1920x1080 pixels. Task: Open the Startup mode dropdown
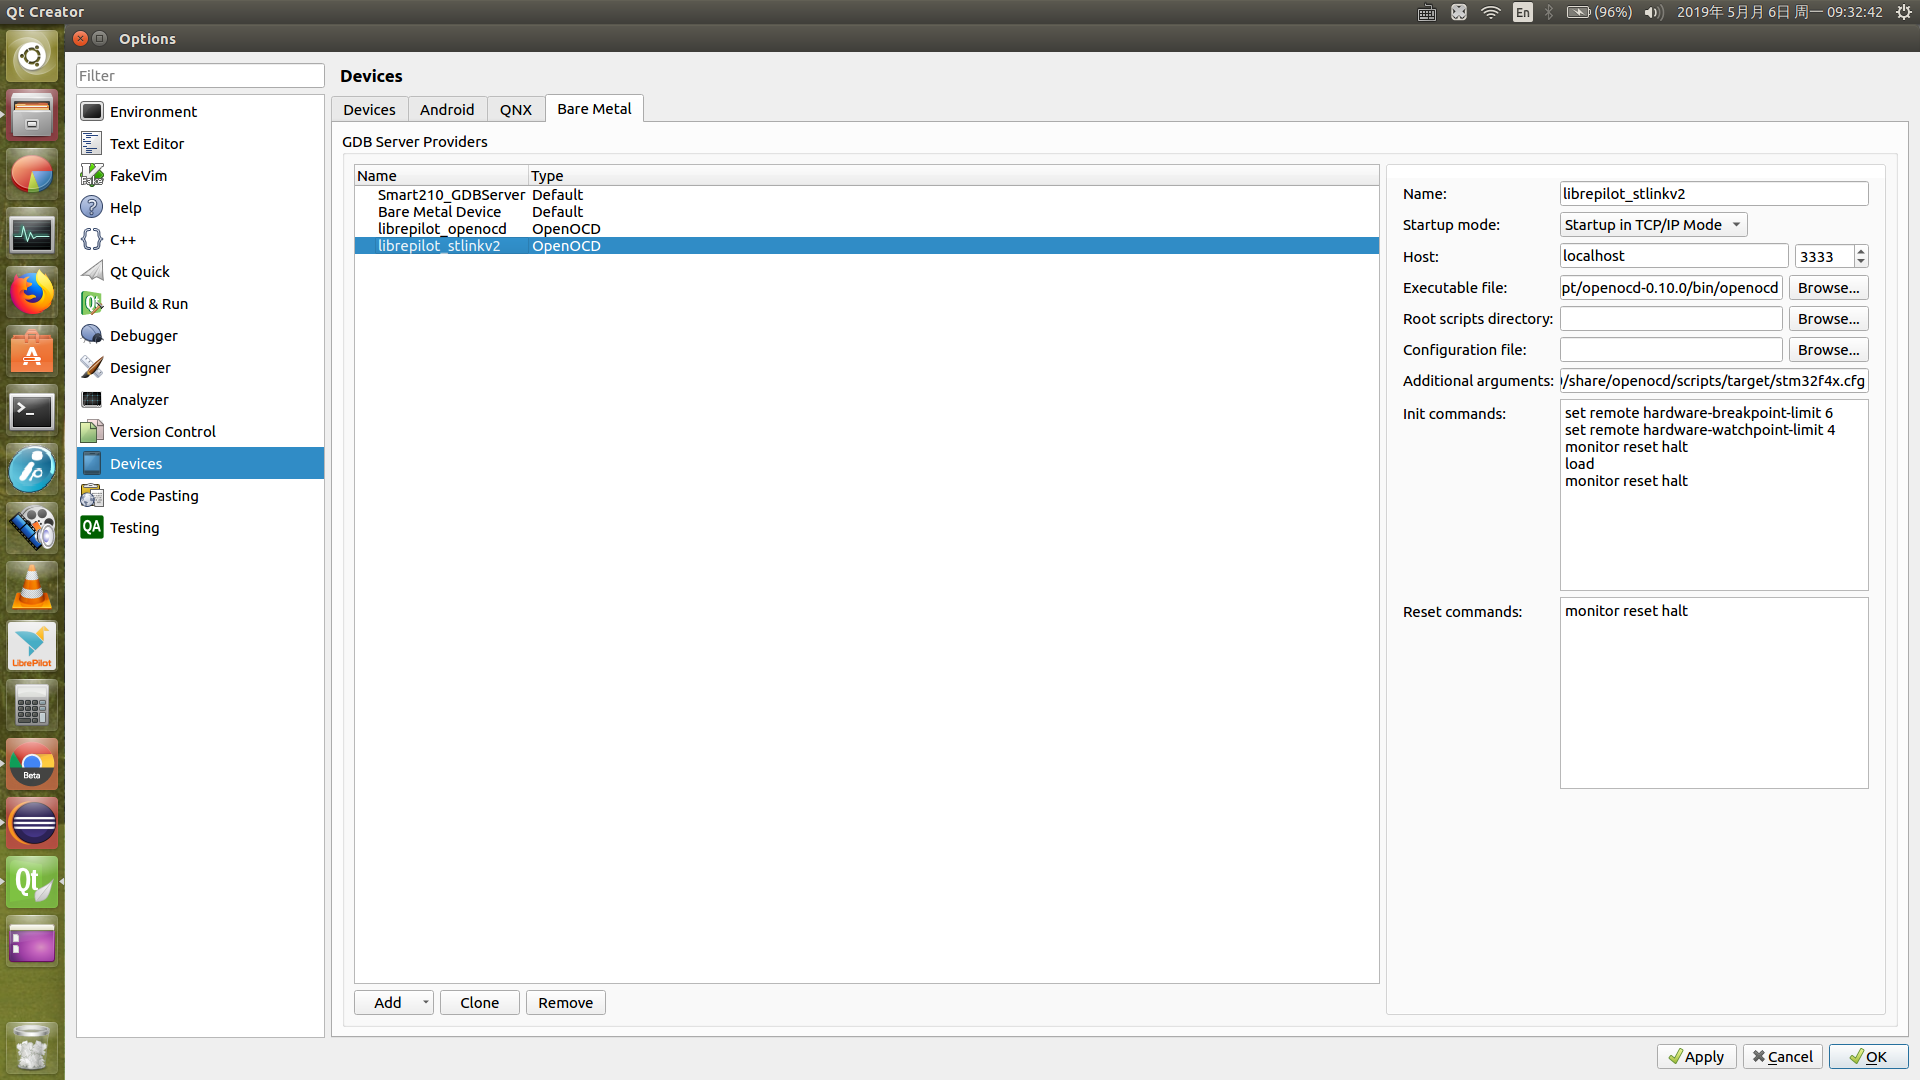click(x=1651, y=224)
